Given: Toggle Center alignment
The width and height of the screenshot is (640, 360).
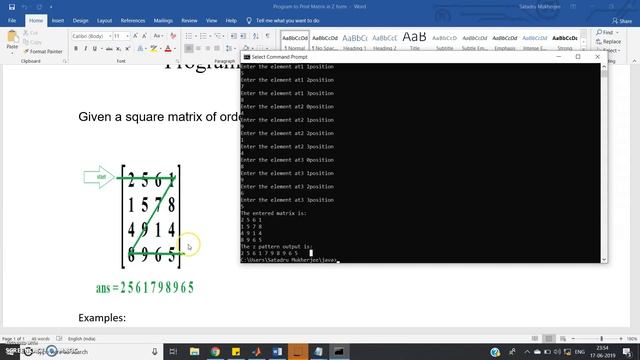Looking at the screenshot, I should coord(198,49).
